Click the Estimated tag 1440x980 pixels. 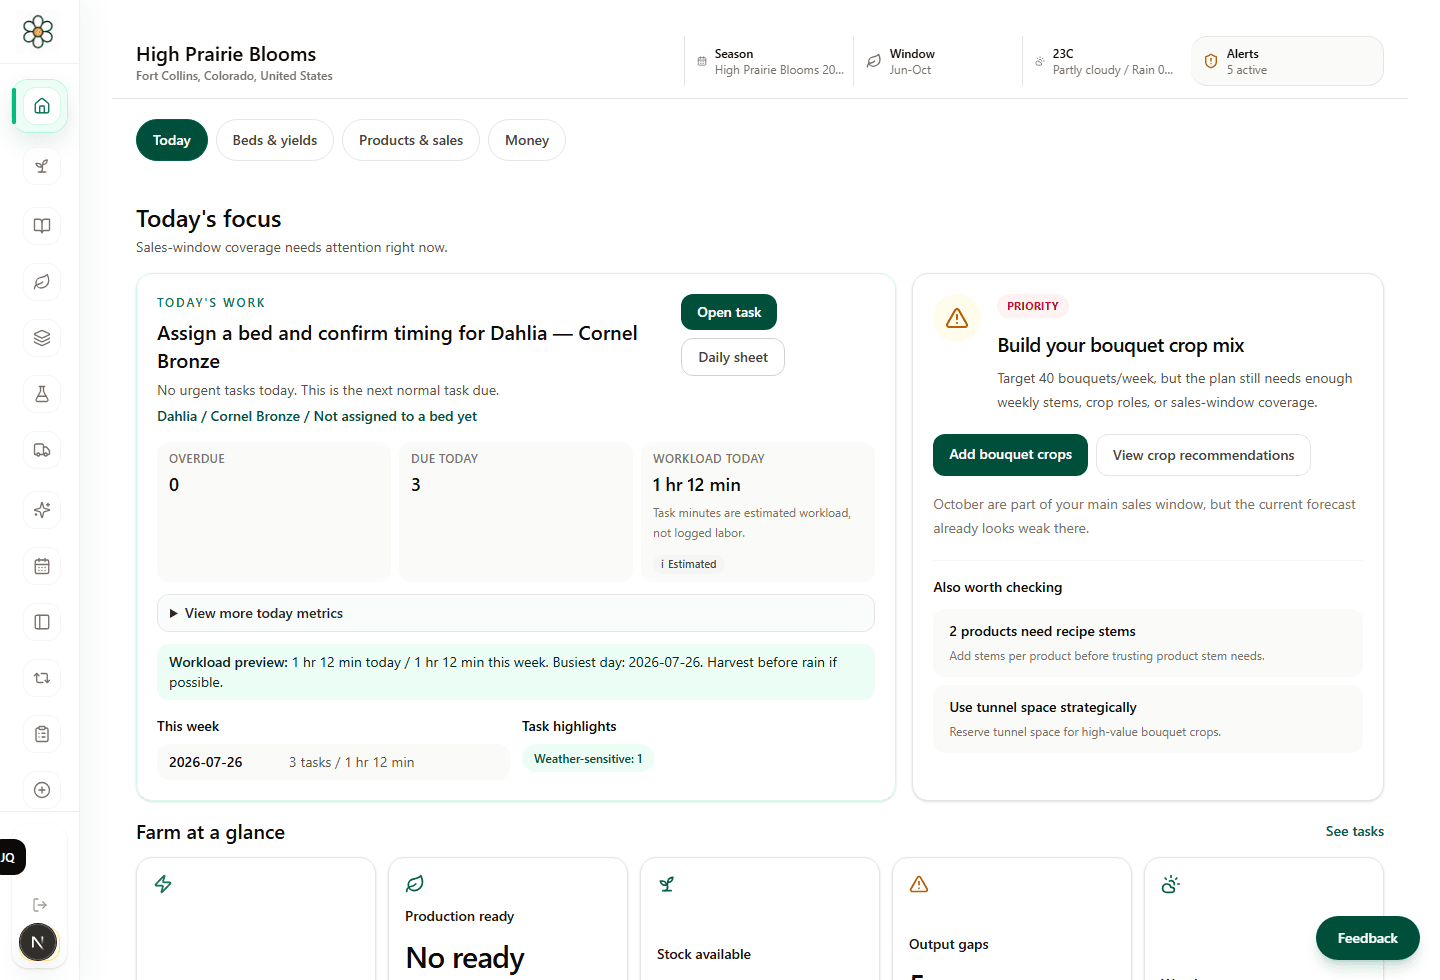tap(689, 564)
